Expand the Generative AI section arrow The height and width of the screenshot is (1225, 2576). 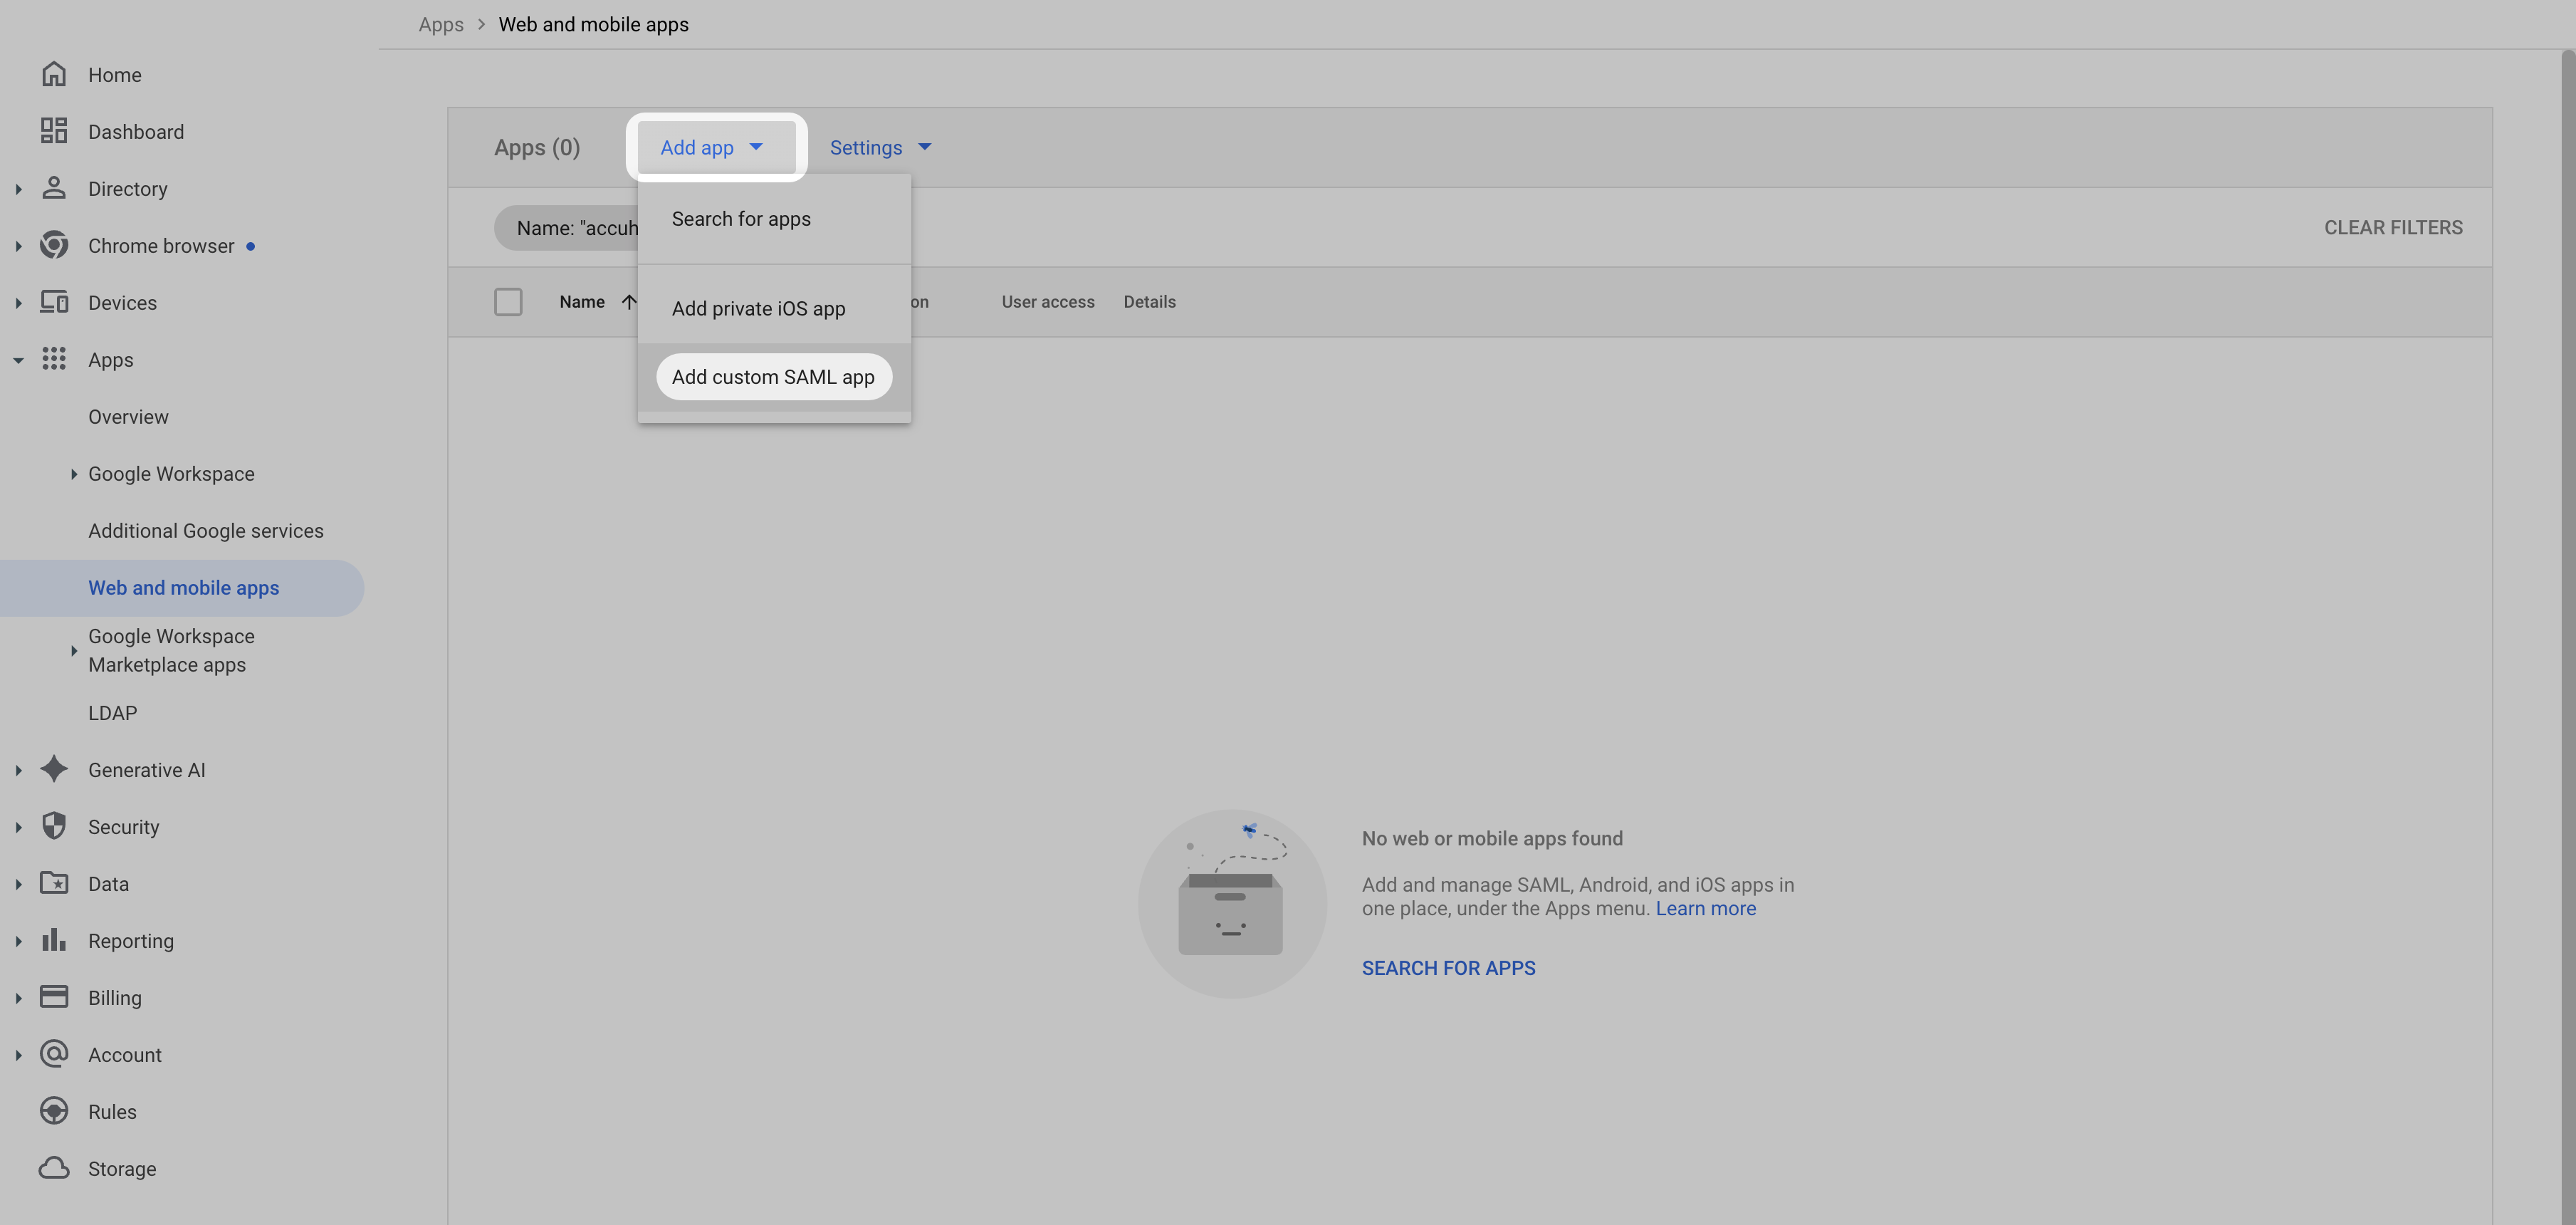click(18, 769)
